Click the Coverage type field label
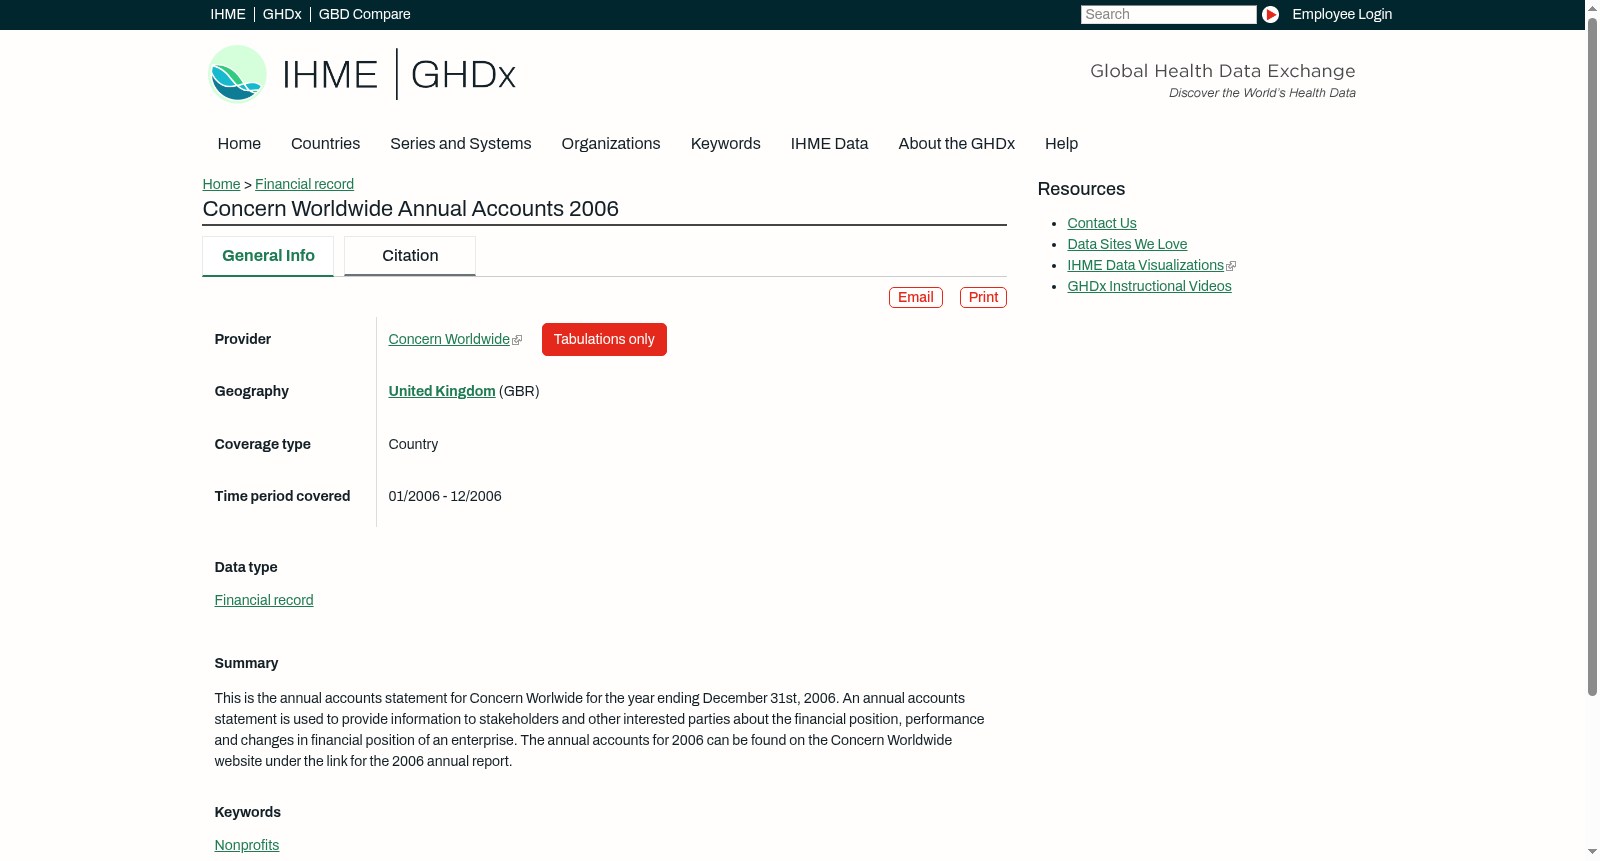The width and height of the screenshot is (1600, 861). point(263,445)
